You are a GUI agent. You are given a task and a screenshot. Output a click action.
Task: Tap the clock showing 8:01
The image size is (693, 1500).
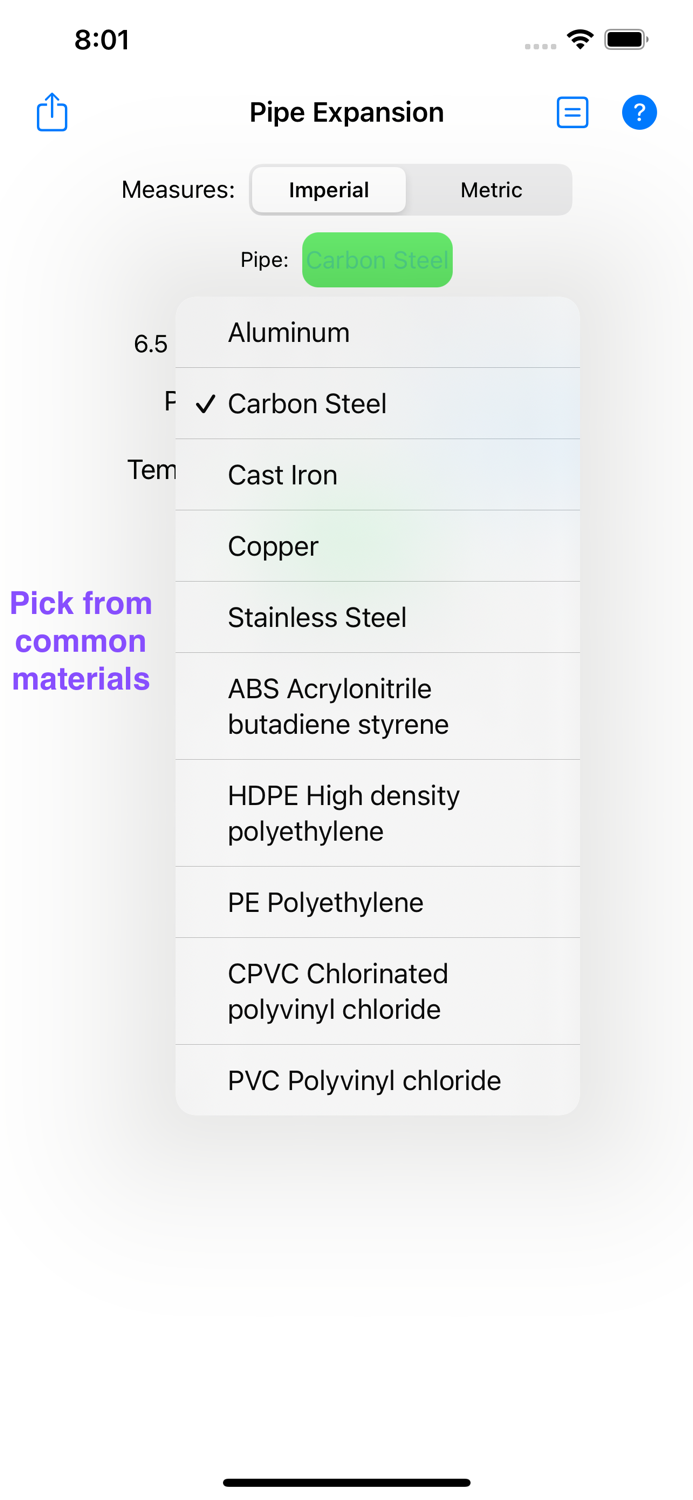pos(100,40)
